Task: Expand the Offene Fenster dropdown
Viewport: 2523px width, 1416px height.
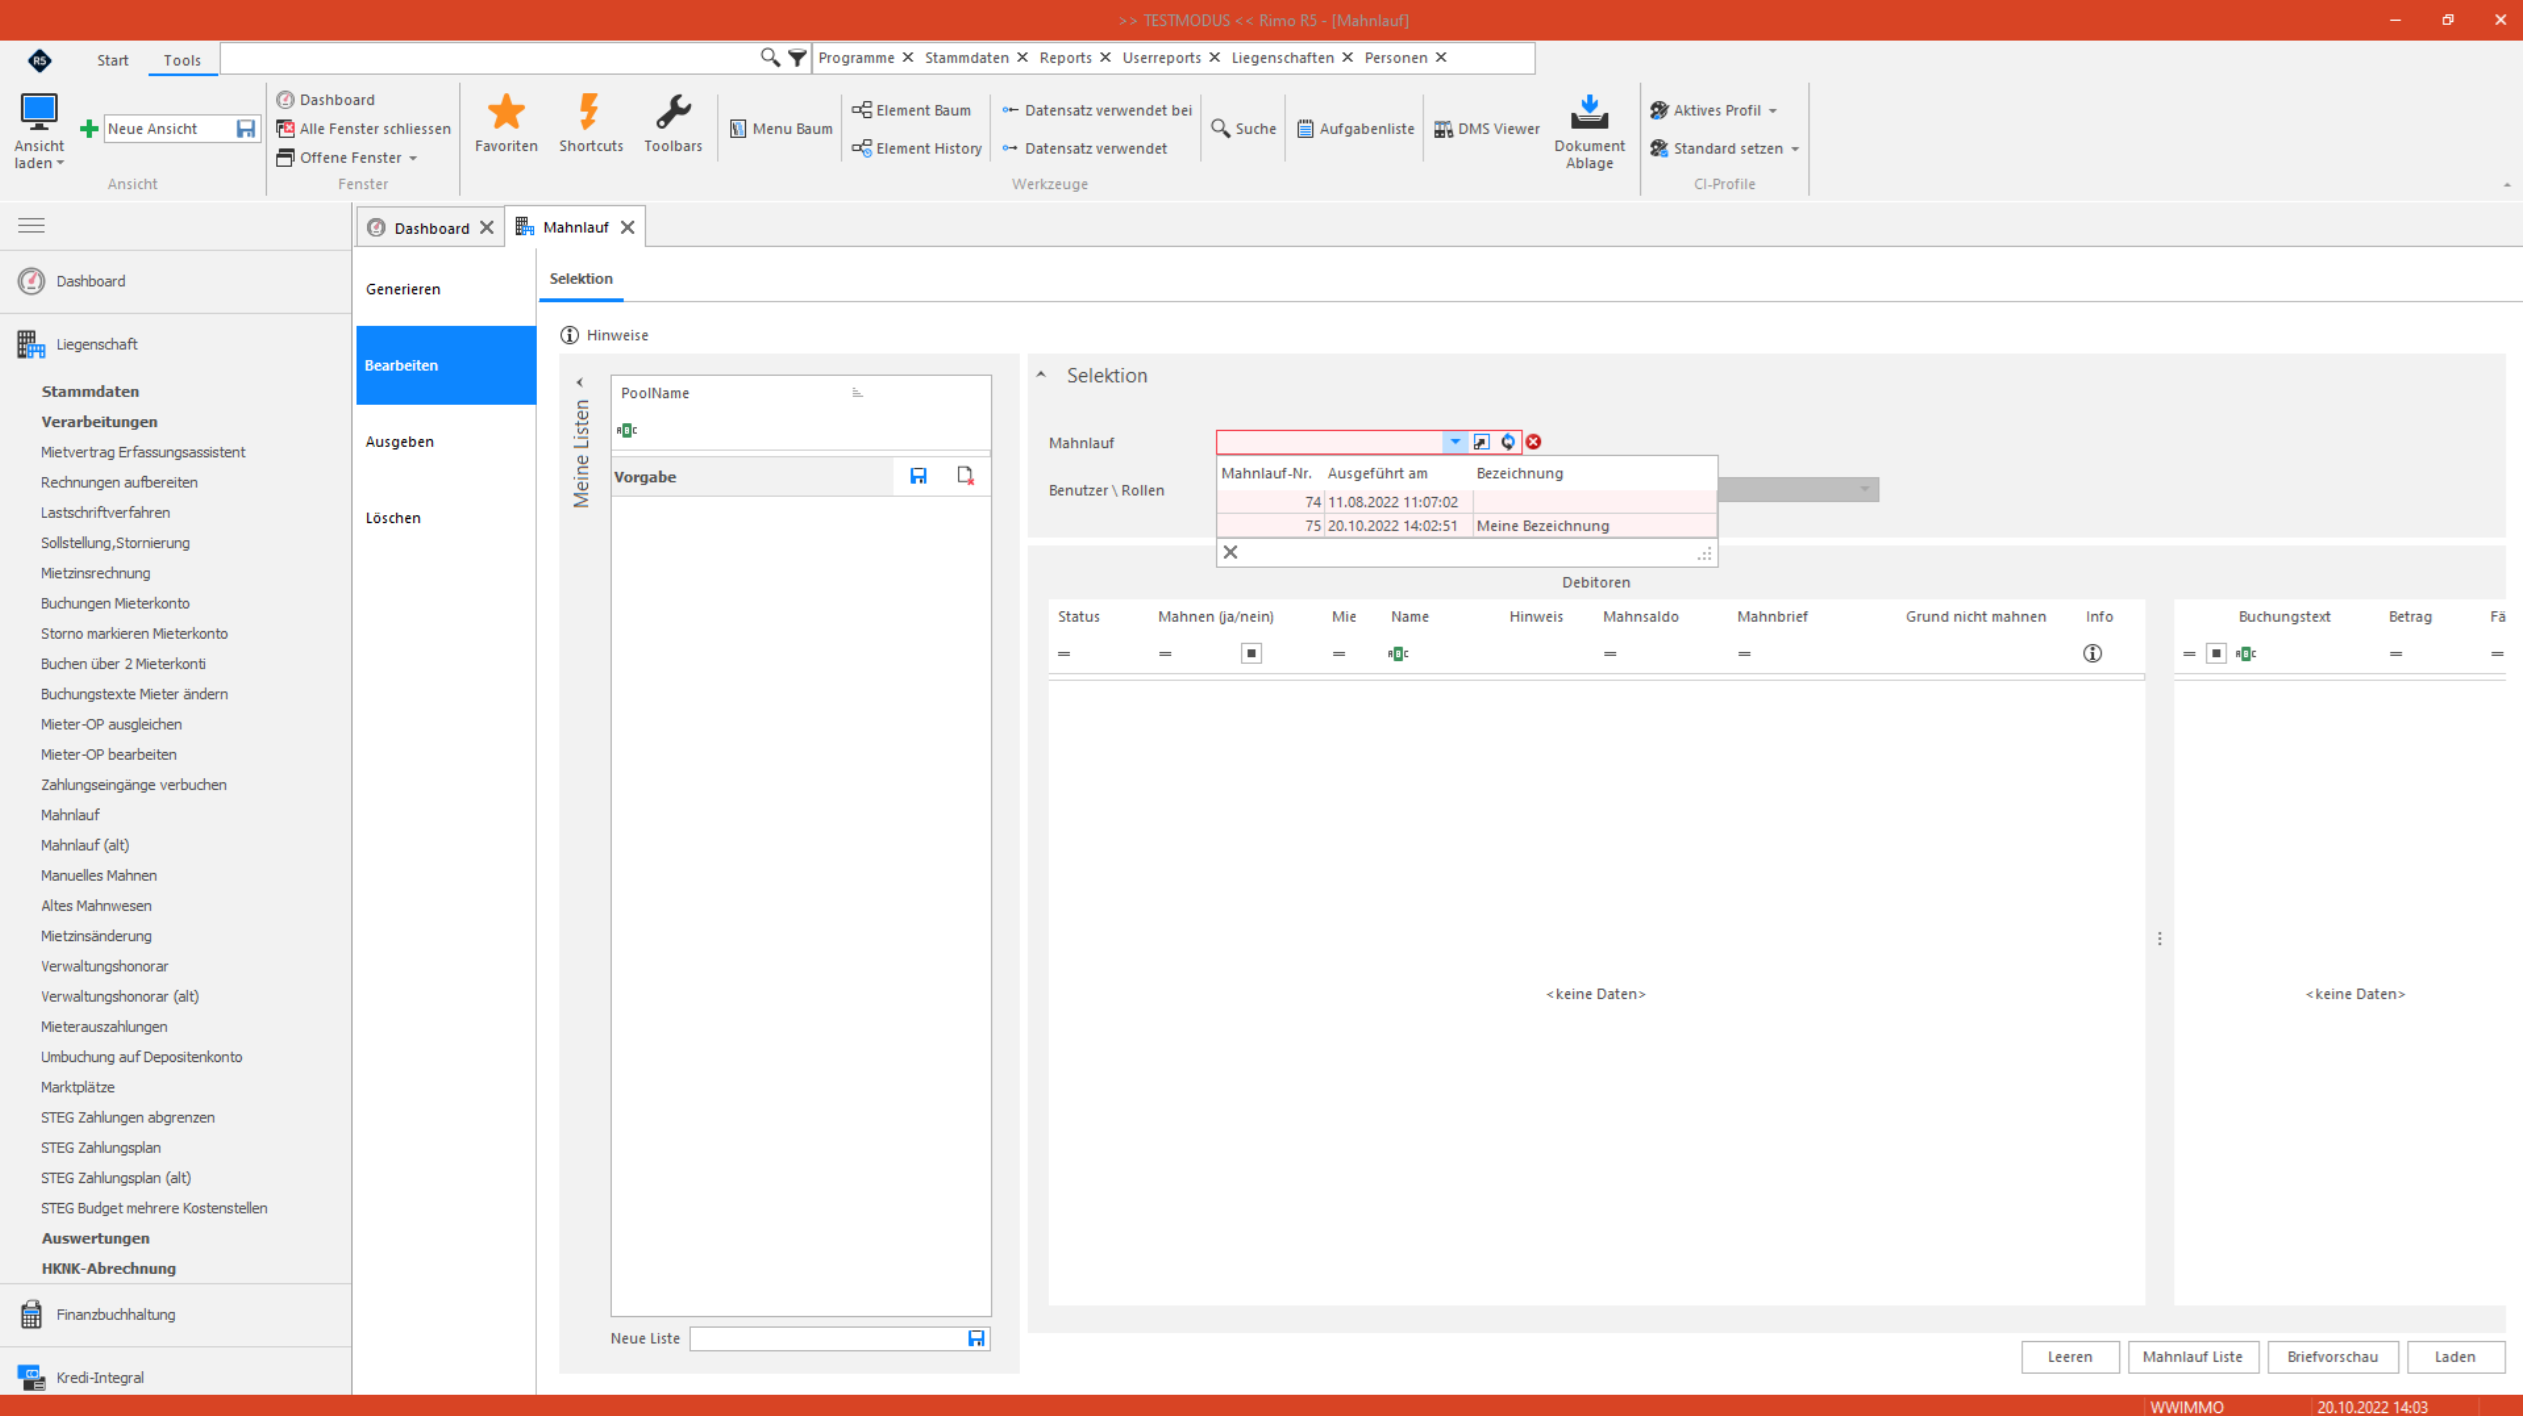Action: point(412,158)
